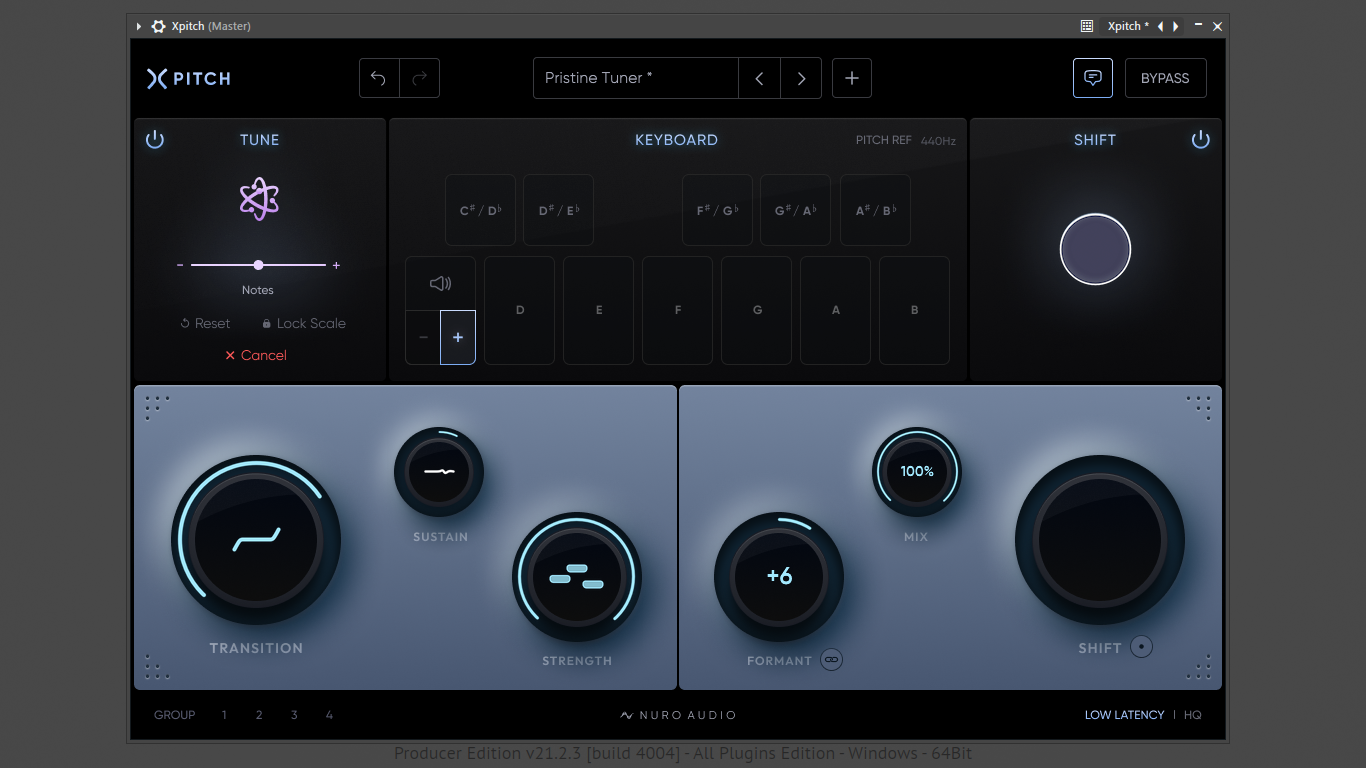The width and height of the screenshot is (1366, 768).
Task: Click the large SHIFT knob
Action: (x=1100, y=541)
